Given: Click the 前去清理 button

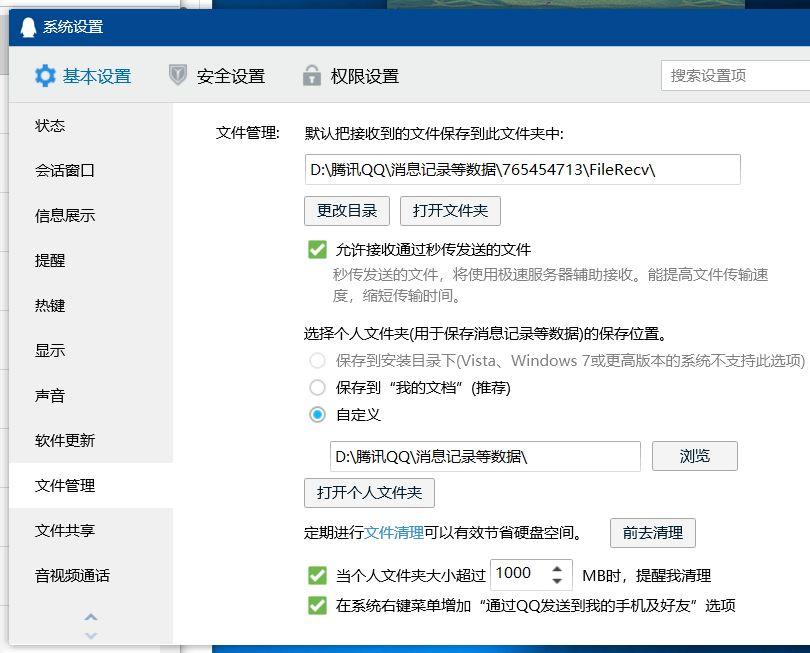Looking at the screenshot, I should (653, 533).
